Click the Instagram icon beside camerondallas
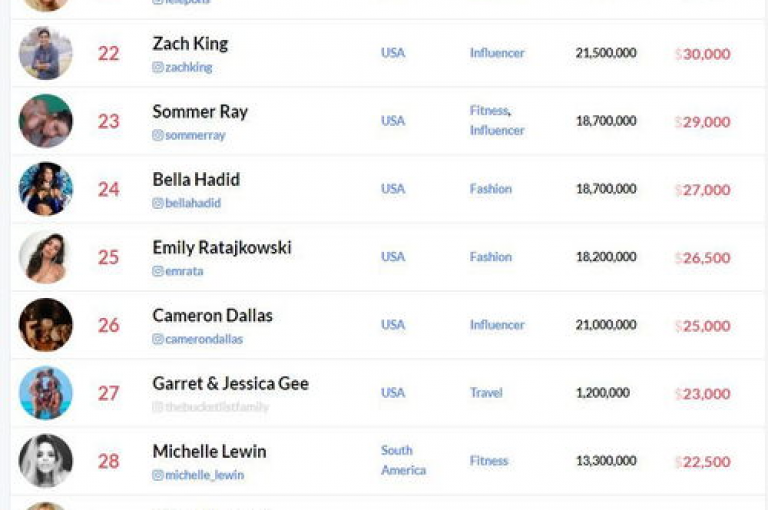Screen dimensions: 768x510 pyautogui.click(x=158, y=339)
